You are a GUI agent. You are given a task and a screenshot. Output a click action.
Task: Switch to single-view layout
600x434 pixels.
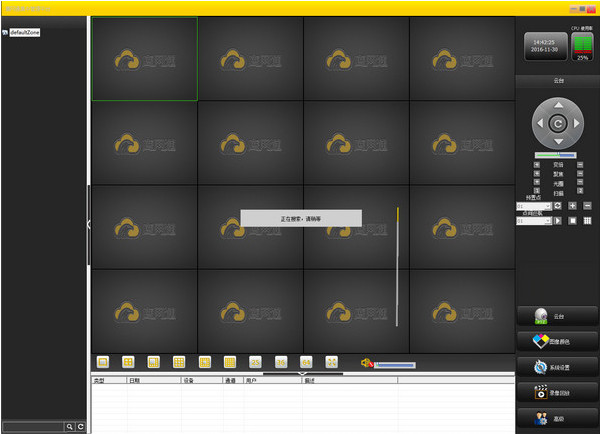point(103,361)
